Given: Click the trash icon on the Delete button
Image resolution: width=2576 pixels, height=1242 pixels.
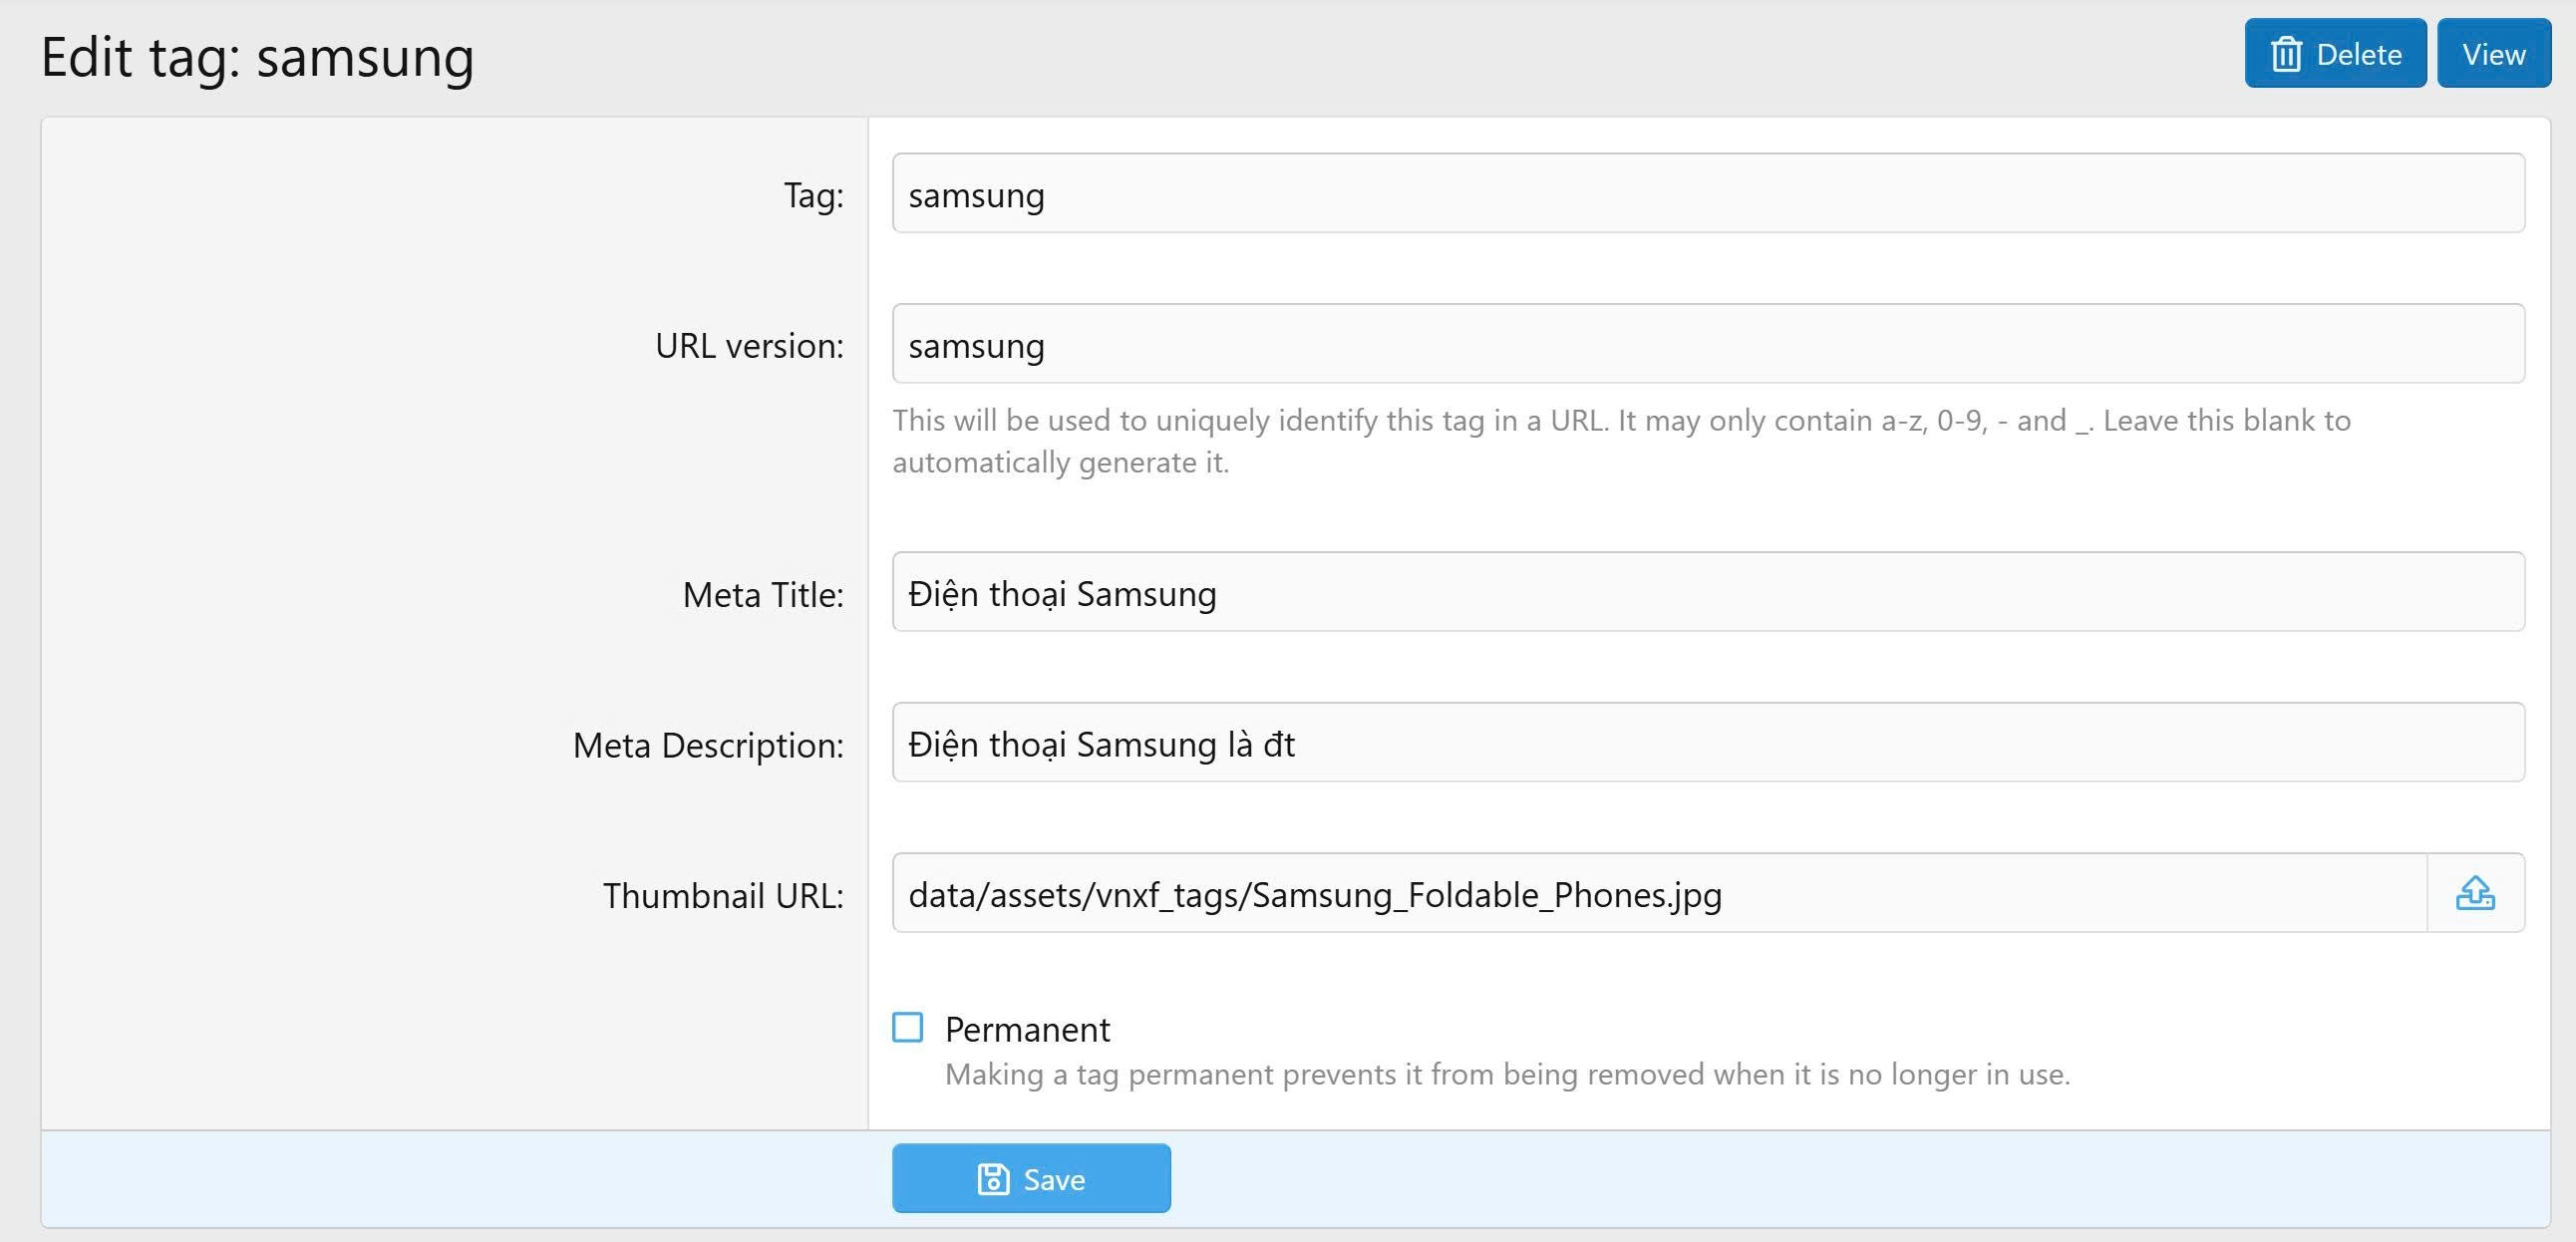Looking at the screenshot, I should click(2286, 54).
